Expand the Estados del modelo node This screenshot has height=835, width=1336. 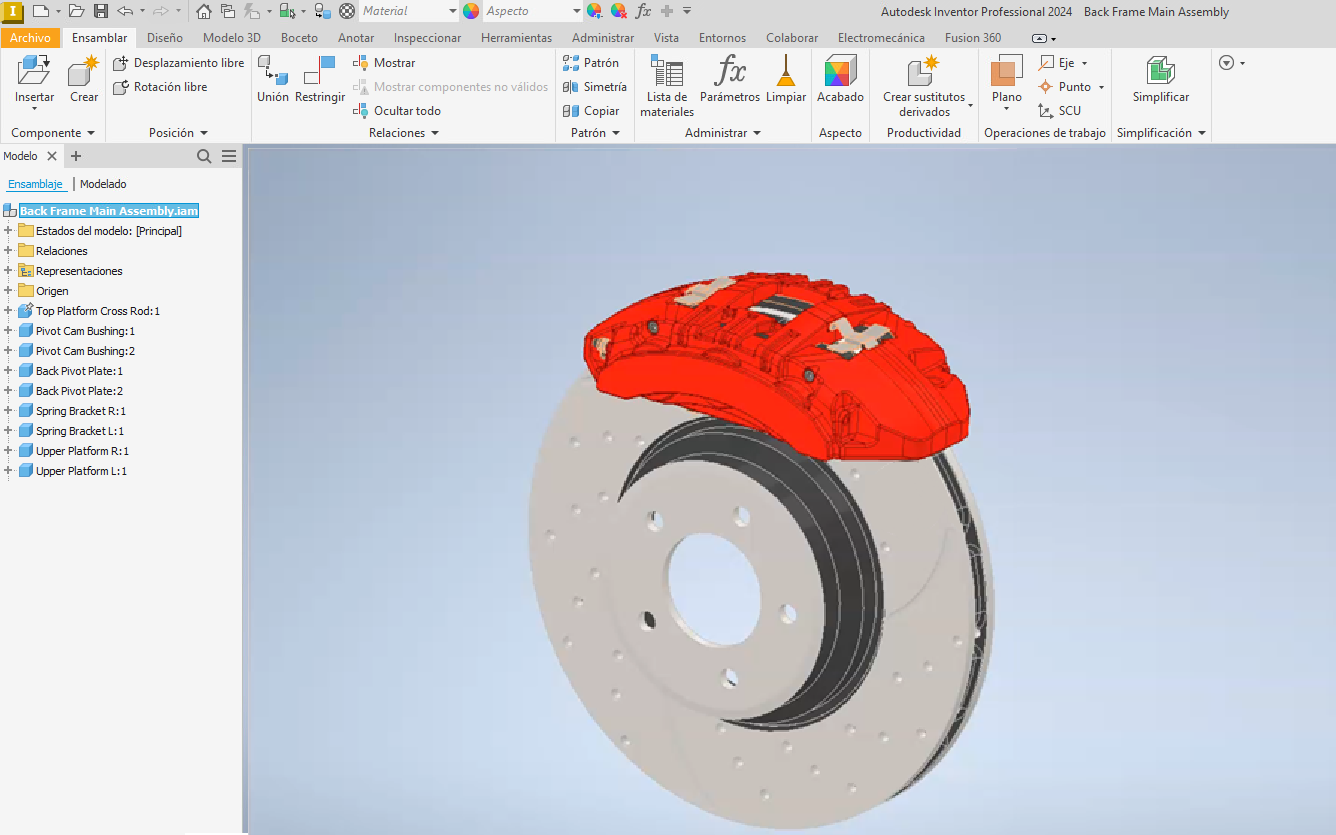[8, 231]
